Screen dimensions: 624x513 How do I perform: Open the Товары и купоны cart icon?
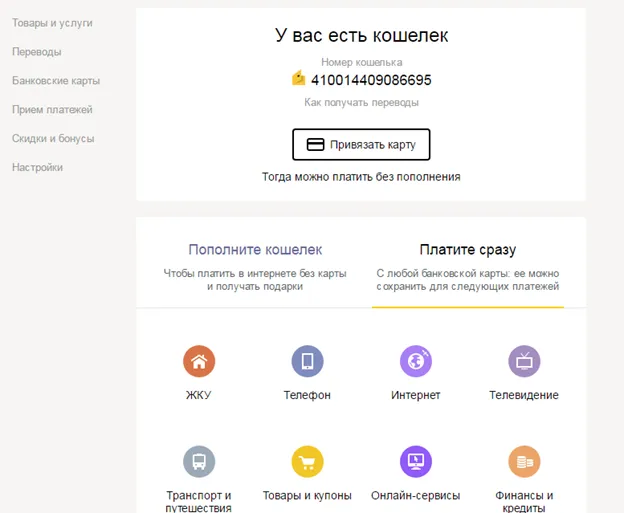click(307, 462)
